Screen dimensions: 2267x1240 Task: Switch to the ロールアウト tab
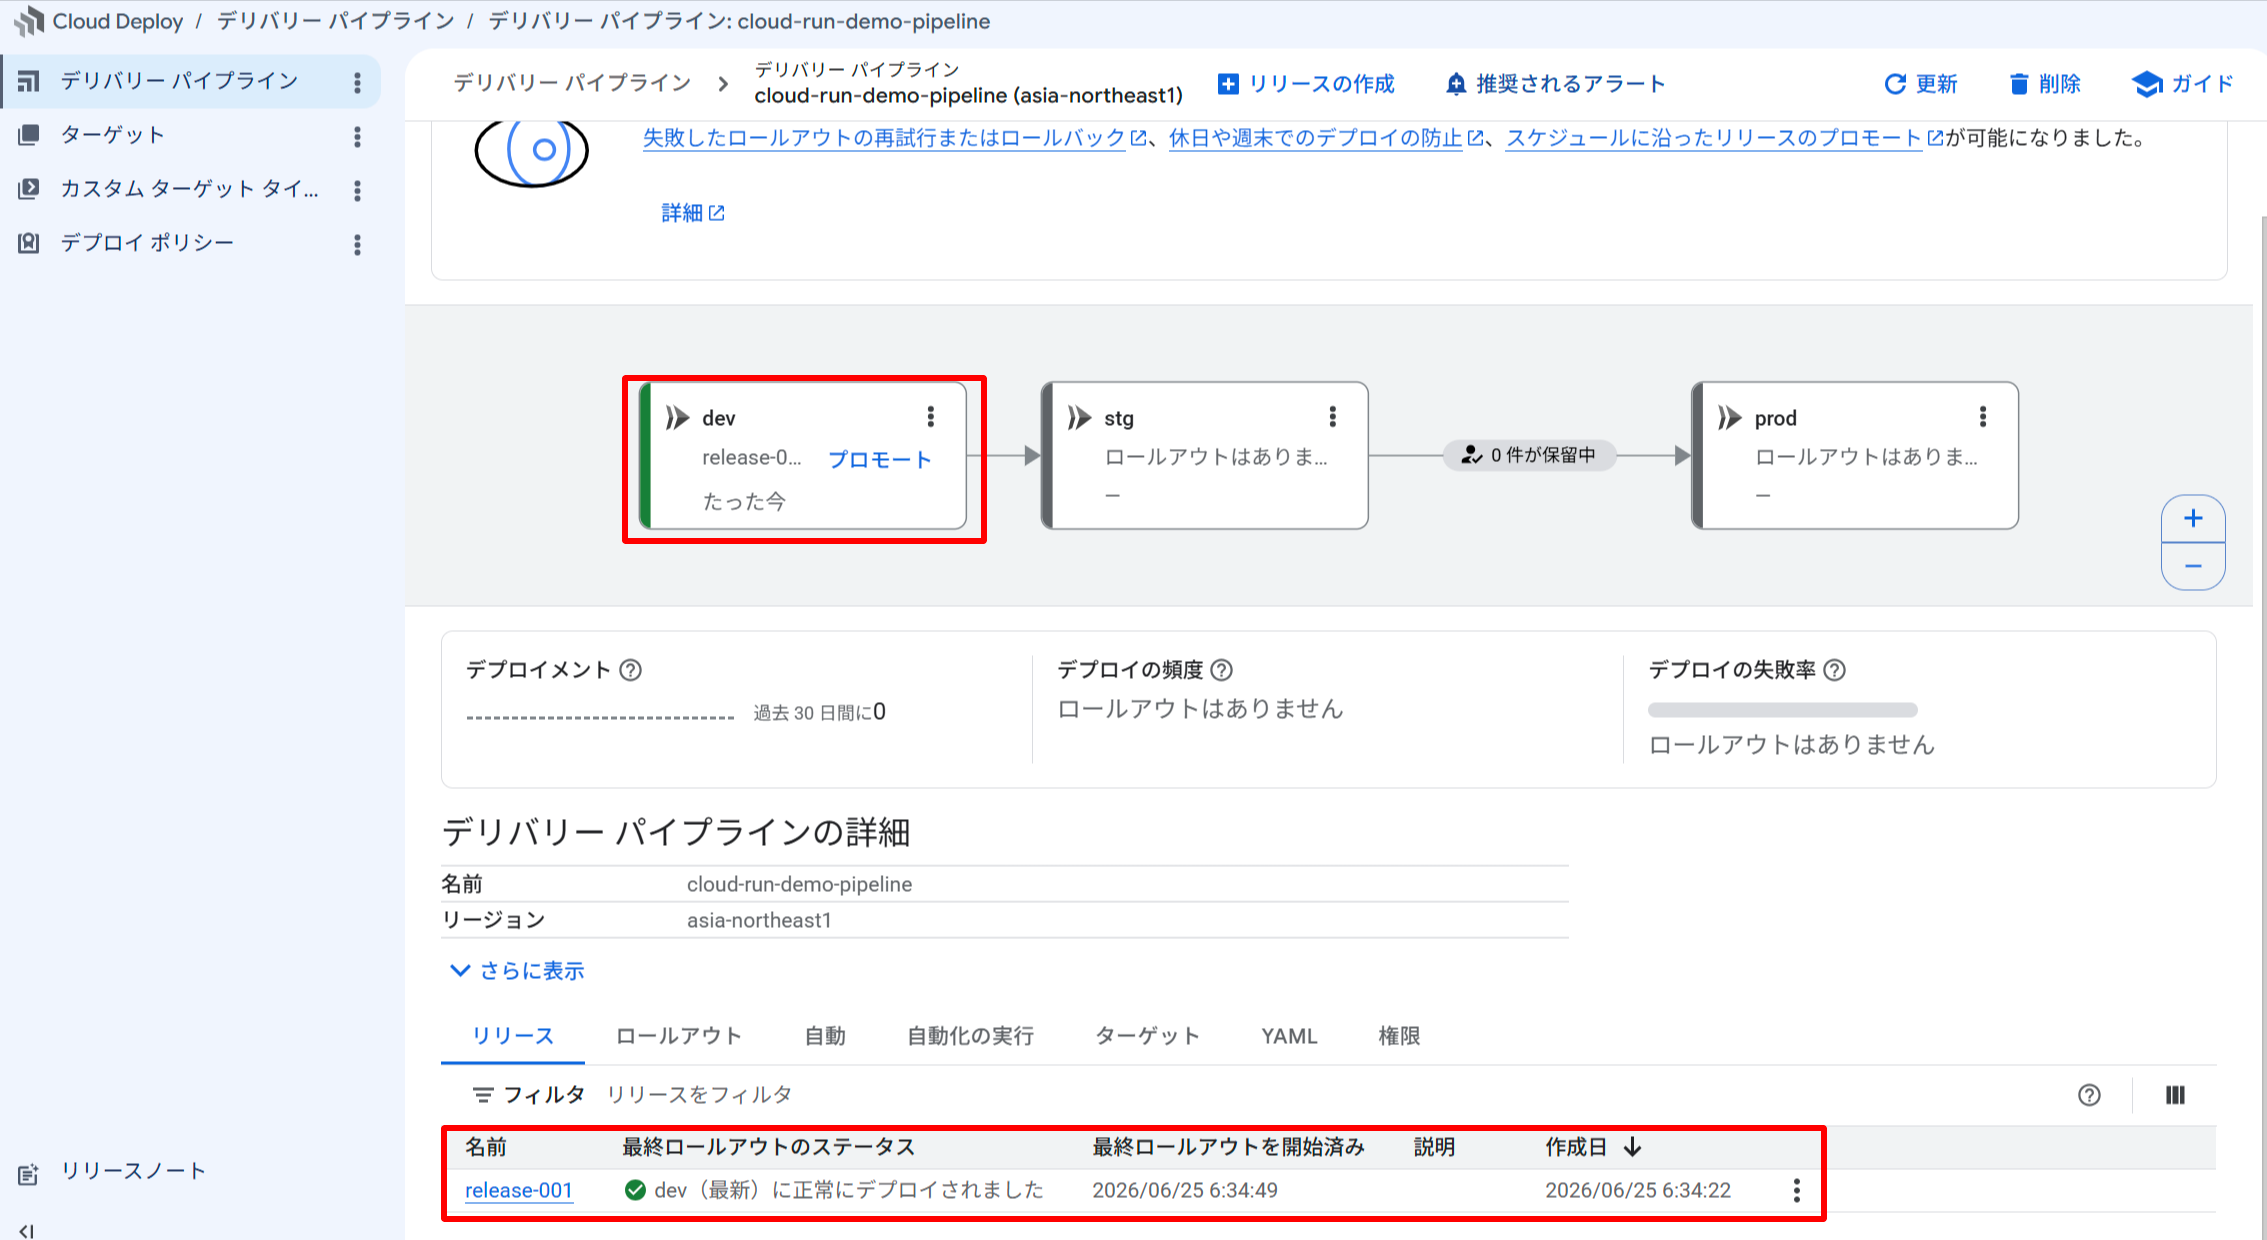[678, 1036]
